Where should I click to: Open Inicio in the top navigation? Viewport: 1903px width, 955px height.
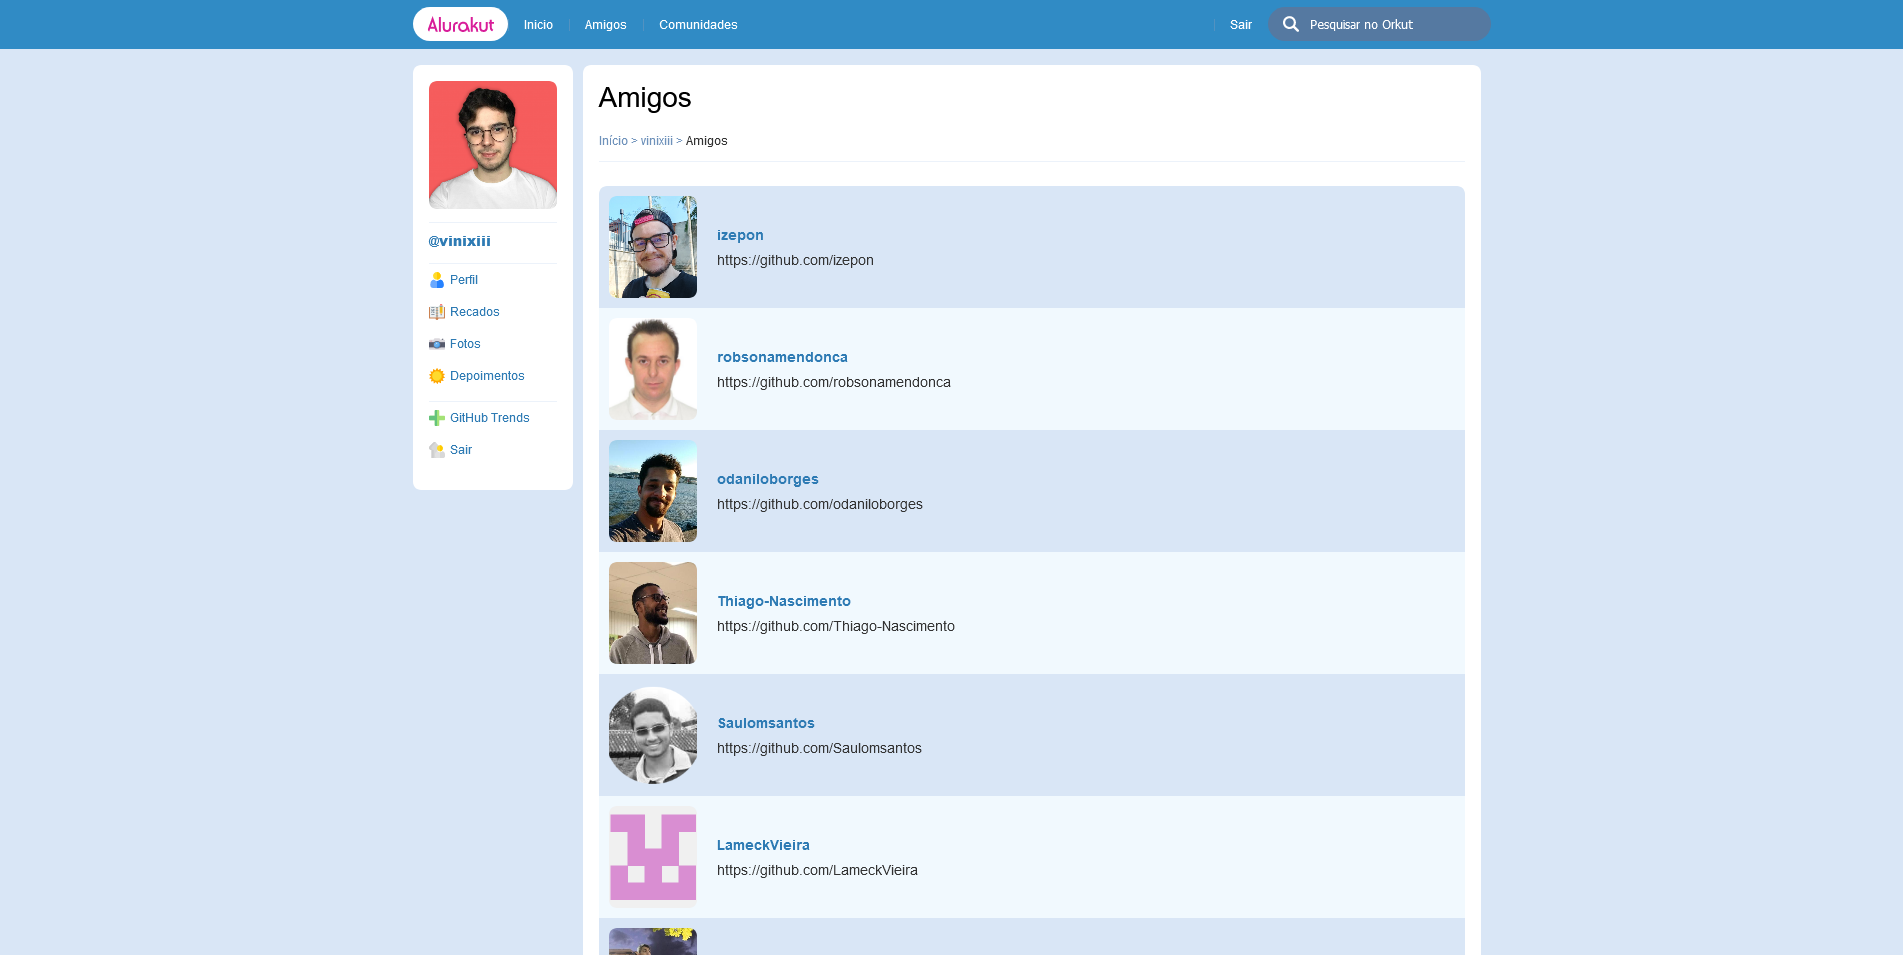click(x=538, y=25)
